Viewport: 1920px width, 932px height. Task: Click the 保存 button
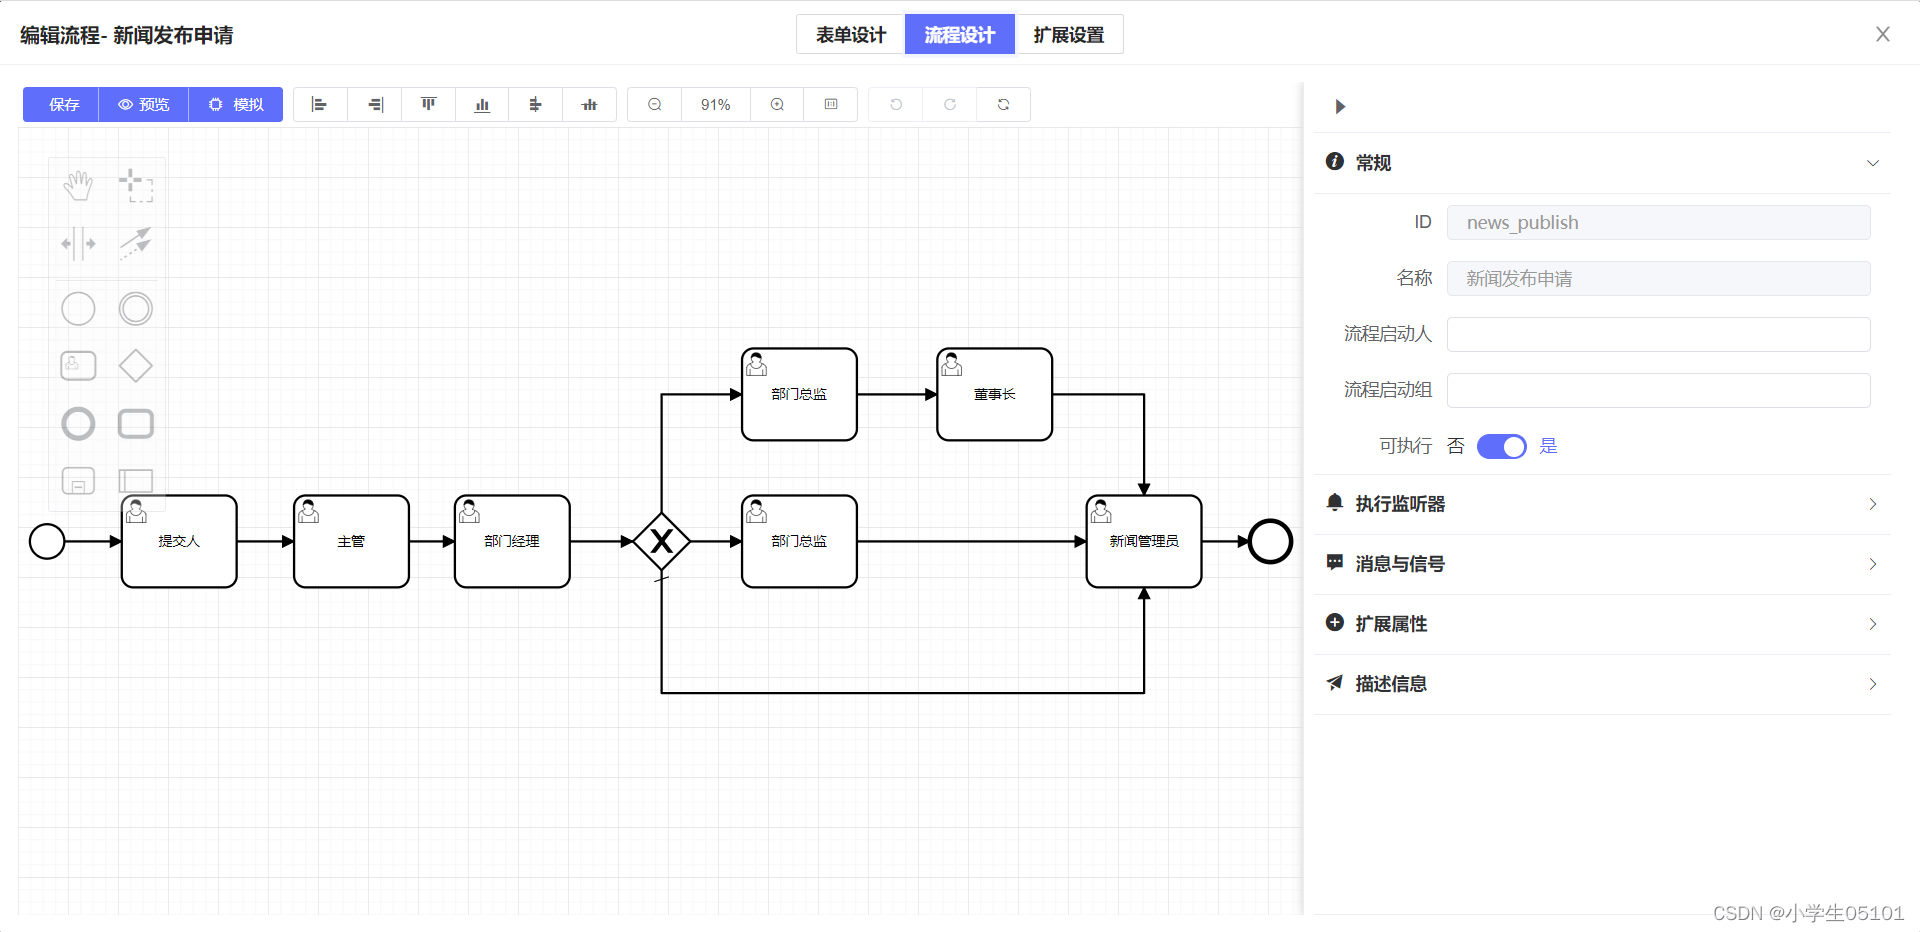click(60, 104)
